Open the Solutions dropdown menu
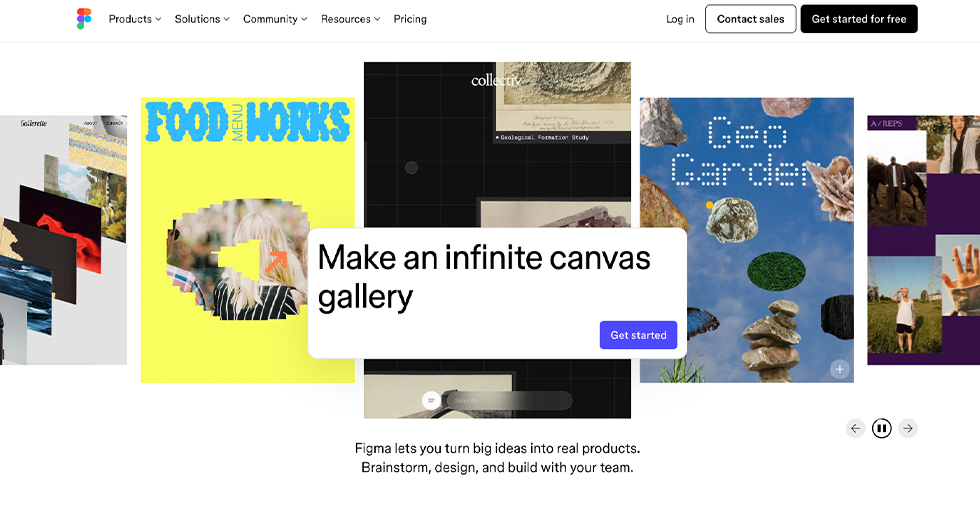The height and width of the screenshot is (516, 980). click(x=201, y=19)
